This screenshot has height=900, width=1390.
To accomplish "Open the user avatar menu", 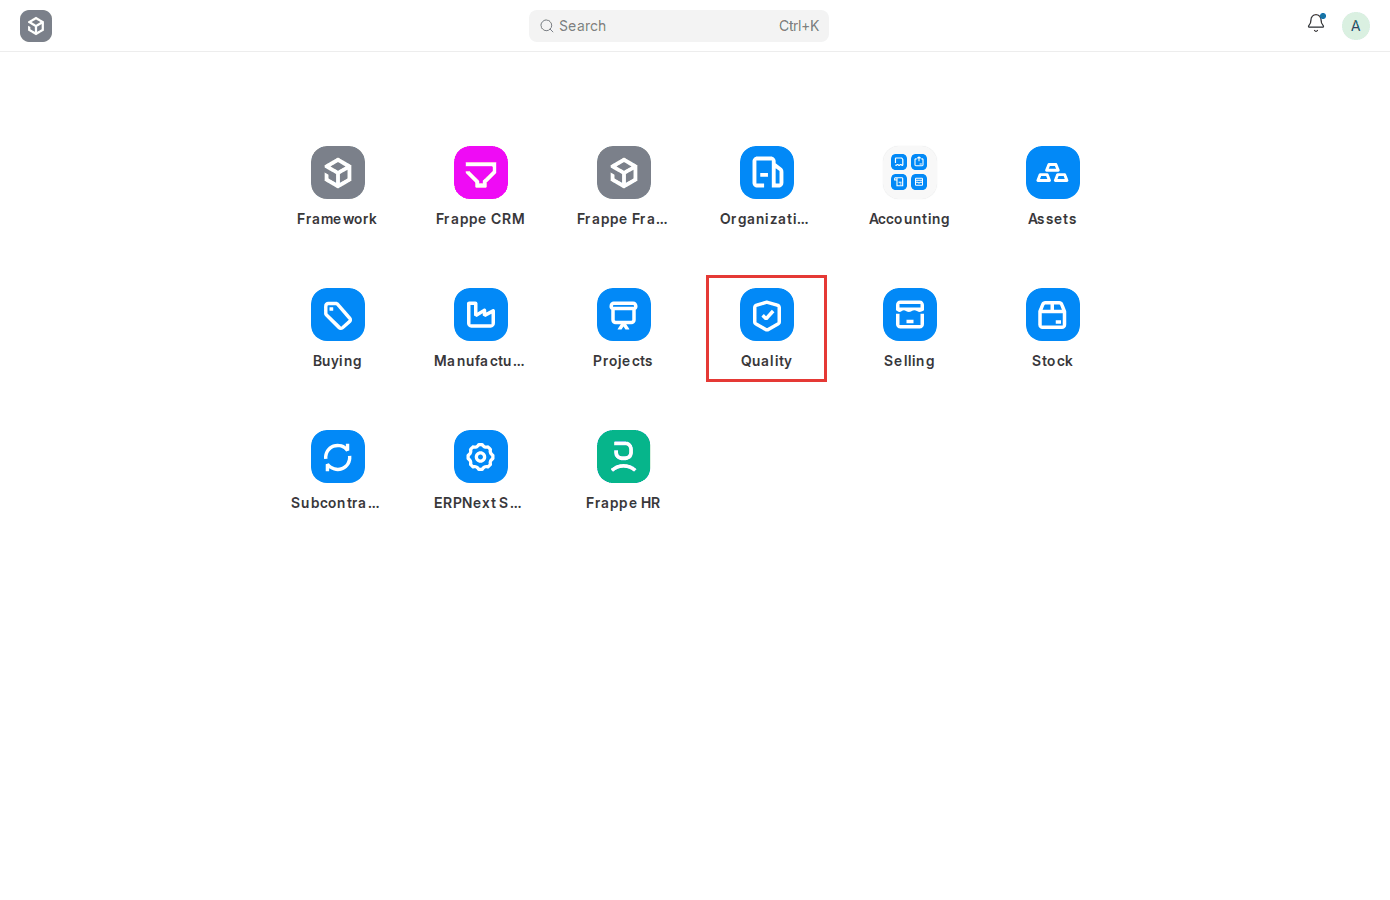I will 1356,26.
